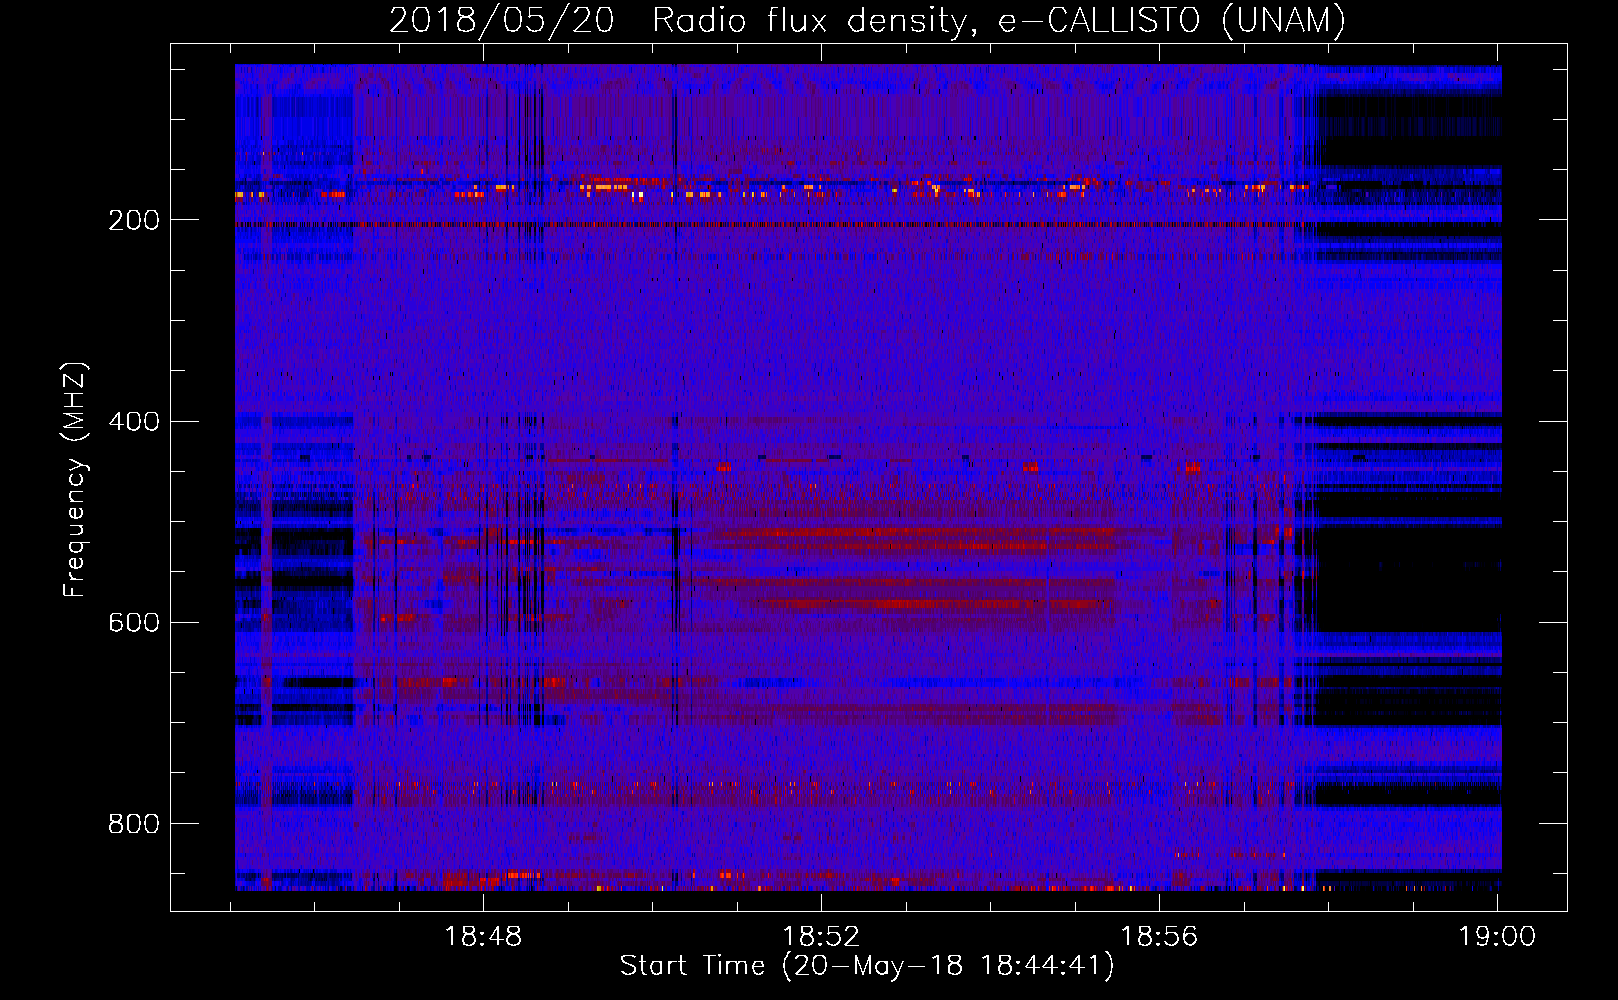Screen dimensions: 1618x1000
Task: Click the 18:52 time tick label
Action: tap(821, 937)
